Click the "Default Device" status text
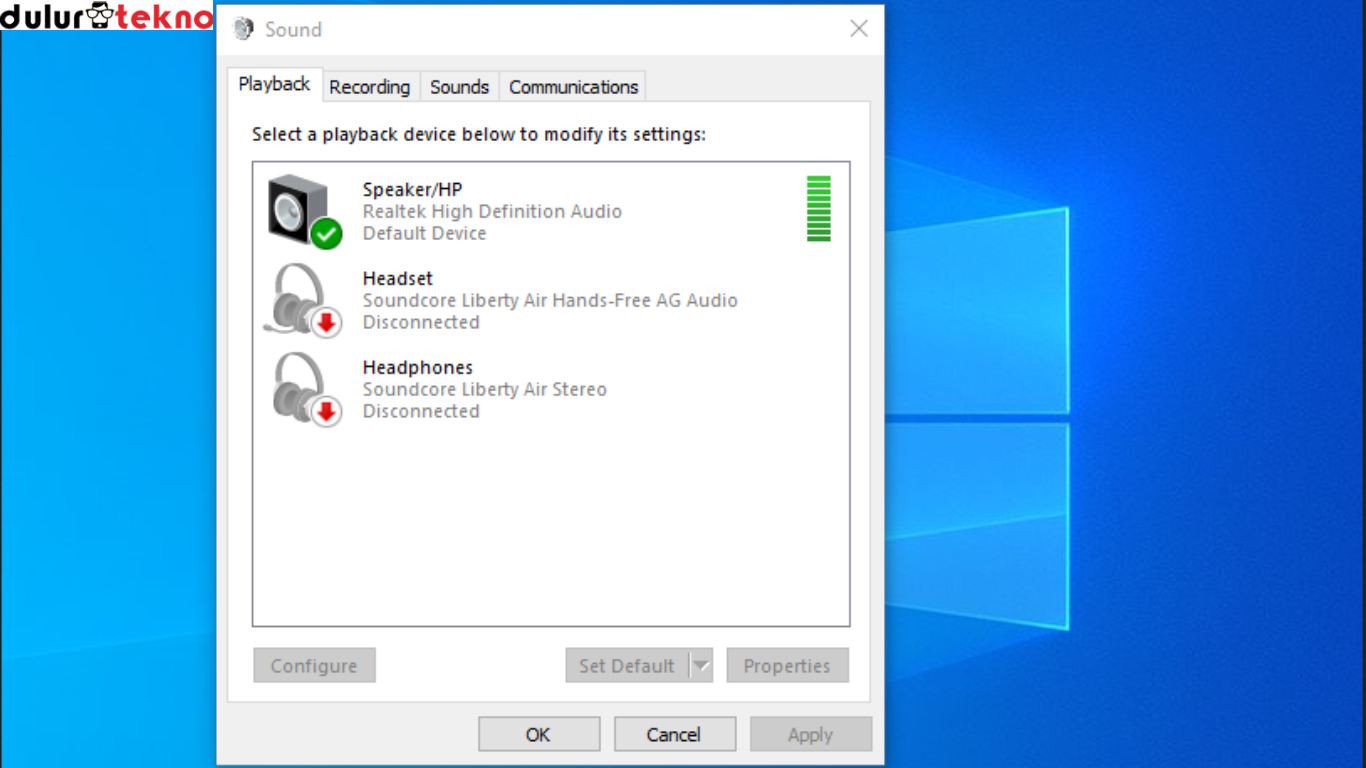The width and height of the screenshot is (1366, 768). point(424,233)
